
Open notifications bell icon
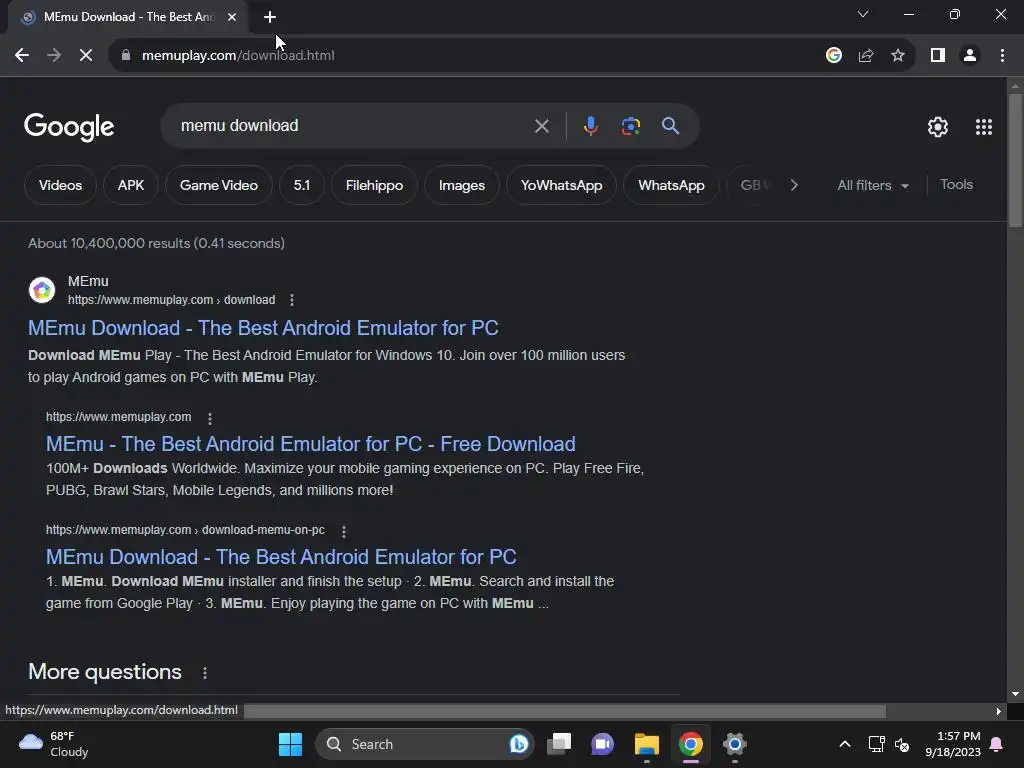[997, 744]
